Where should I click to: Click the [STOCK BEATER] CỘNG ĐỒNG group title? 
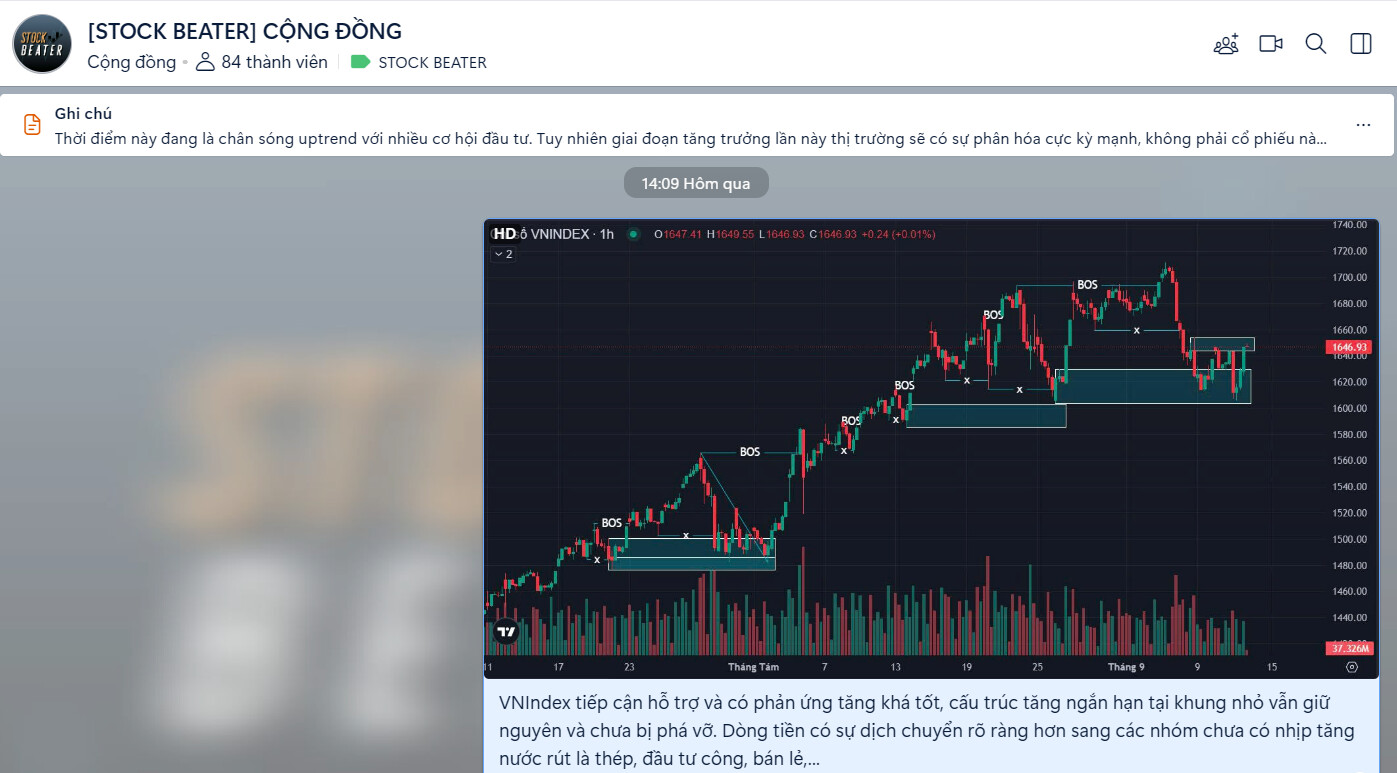click(244, 31)
